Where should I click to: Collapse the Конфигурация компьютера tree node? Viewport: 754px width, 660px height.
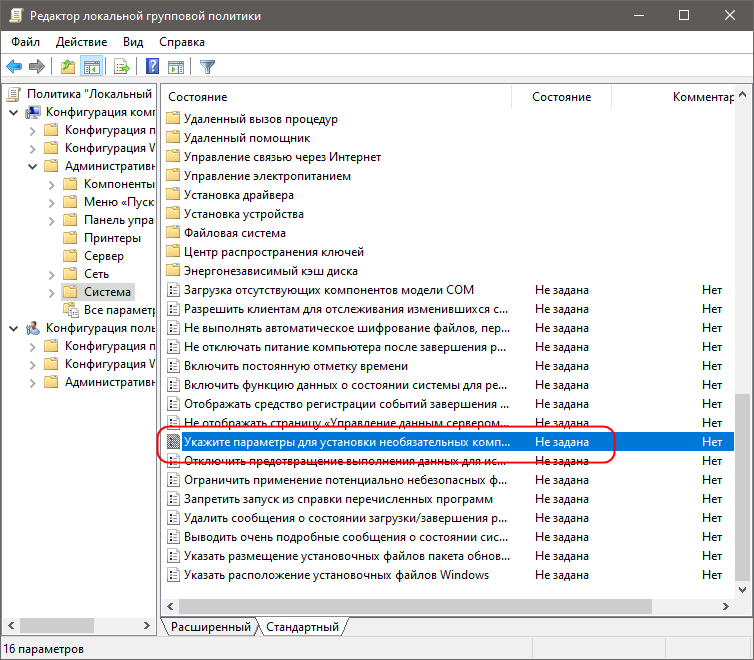[14, 112]
